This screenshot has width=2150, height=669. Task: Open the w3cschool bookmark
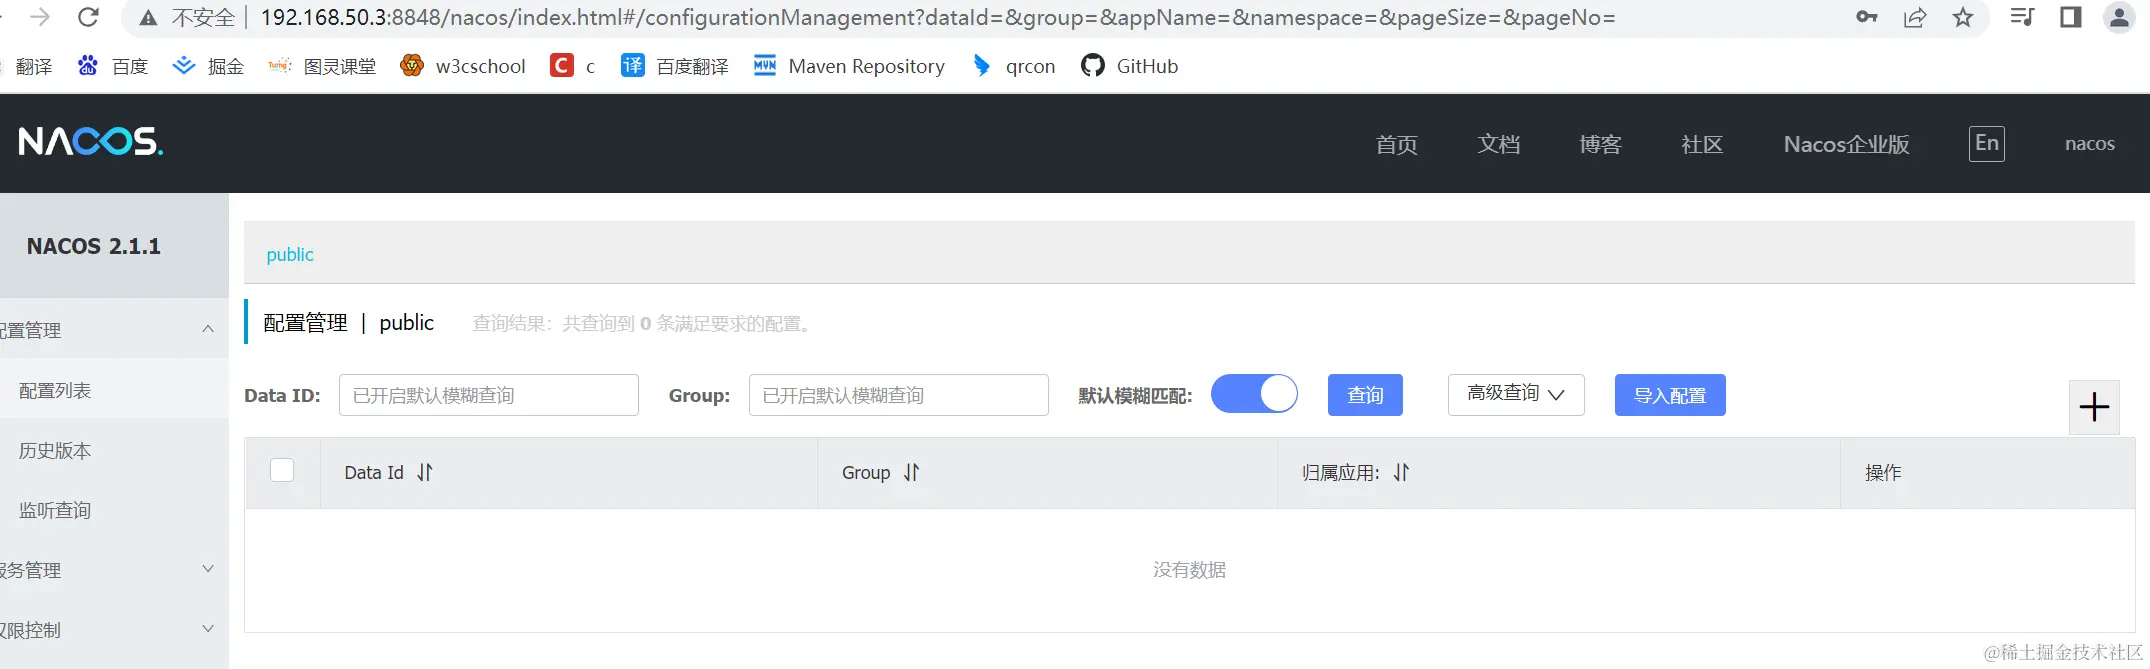[x=462, y=66]
